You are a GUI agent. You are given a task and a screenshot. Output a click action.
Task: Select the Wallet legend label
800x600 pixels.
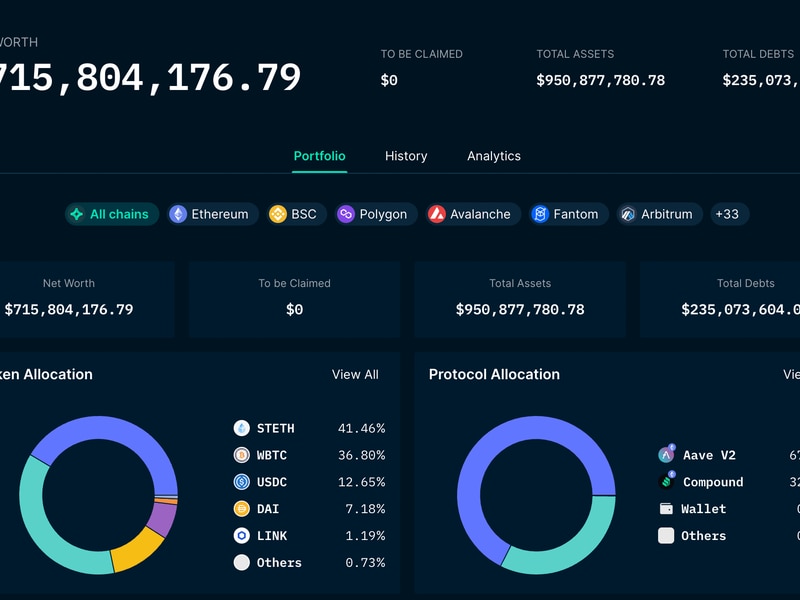point(703,509)
